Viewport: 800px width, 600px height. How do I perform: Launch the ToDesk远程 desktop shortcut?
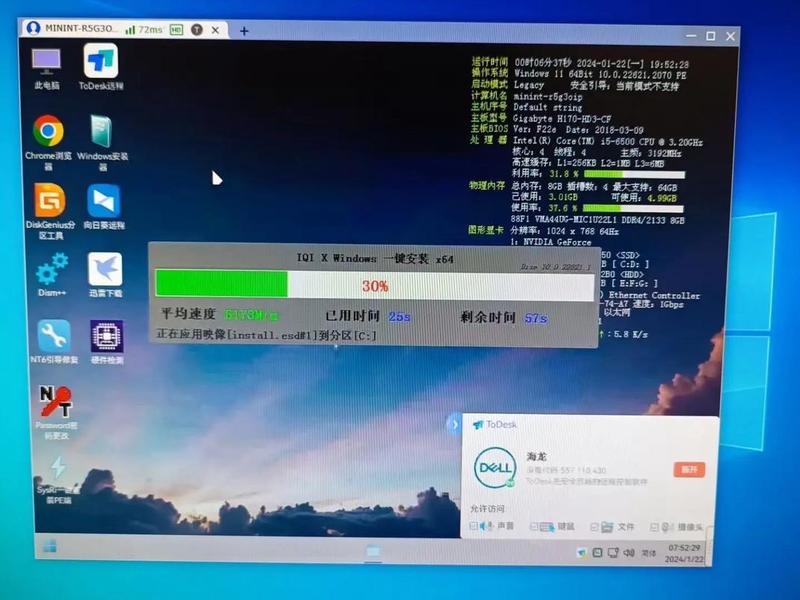[101, 67]
